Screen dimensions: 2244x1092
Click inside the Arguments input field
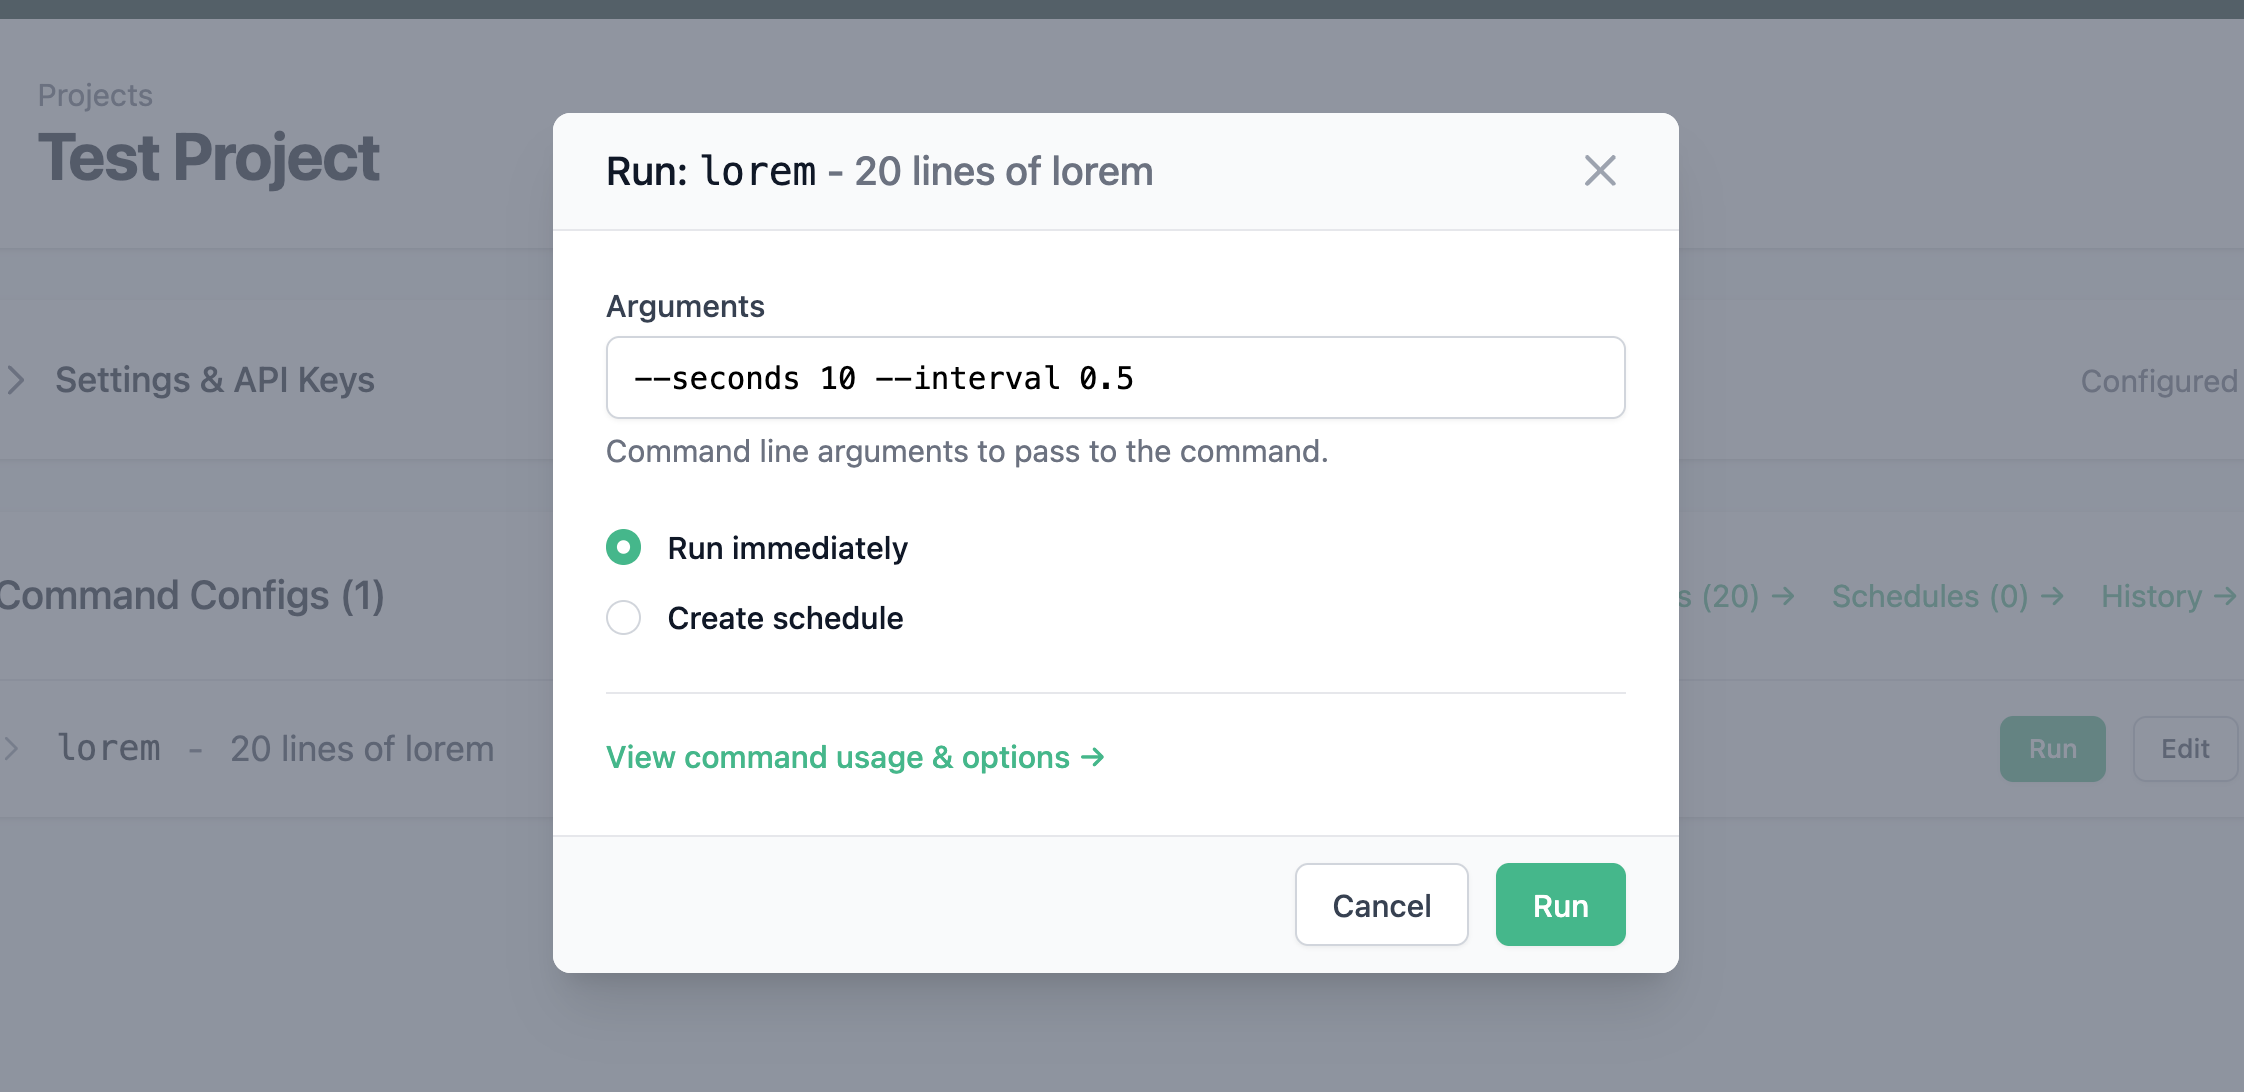(x=1115, y=378)
